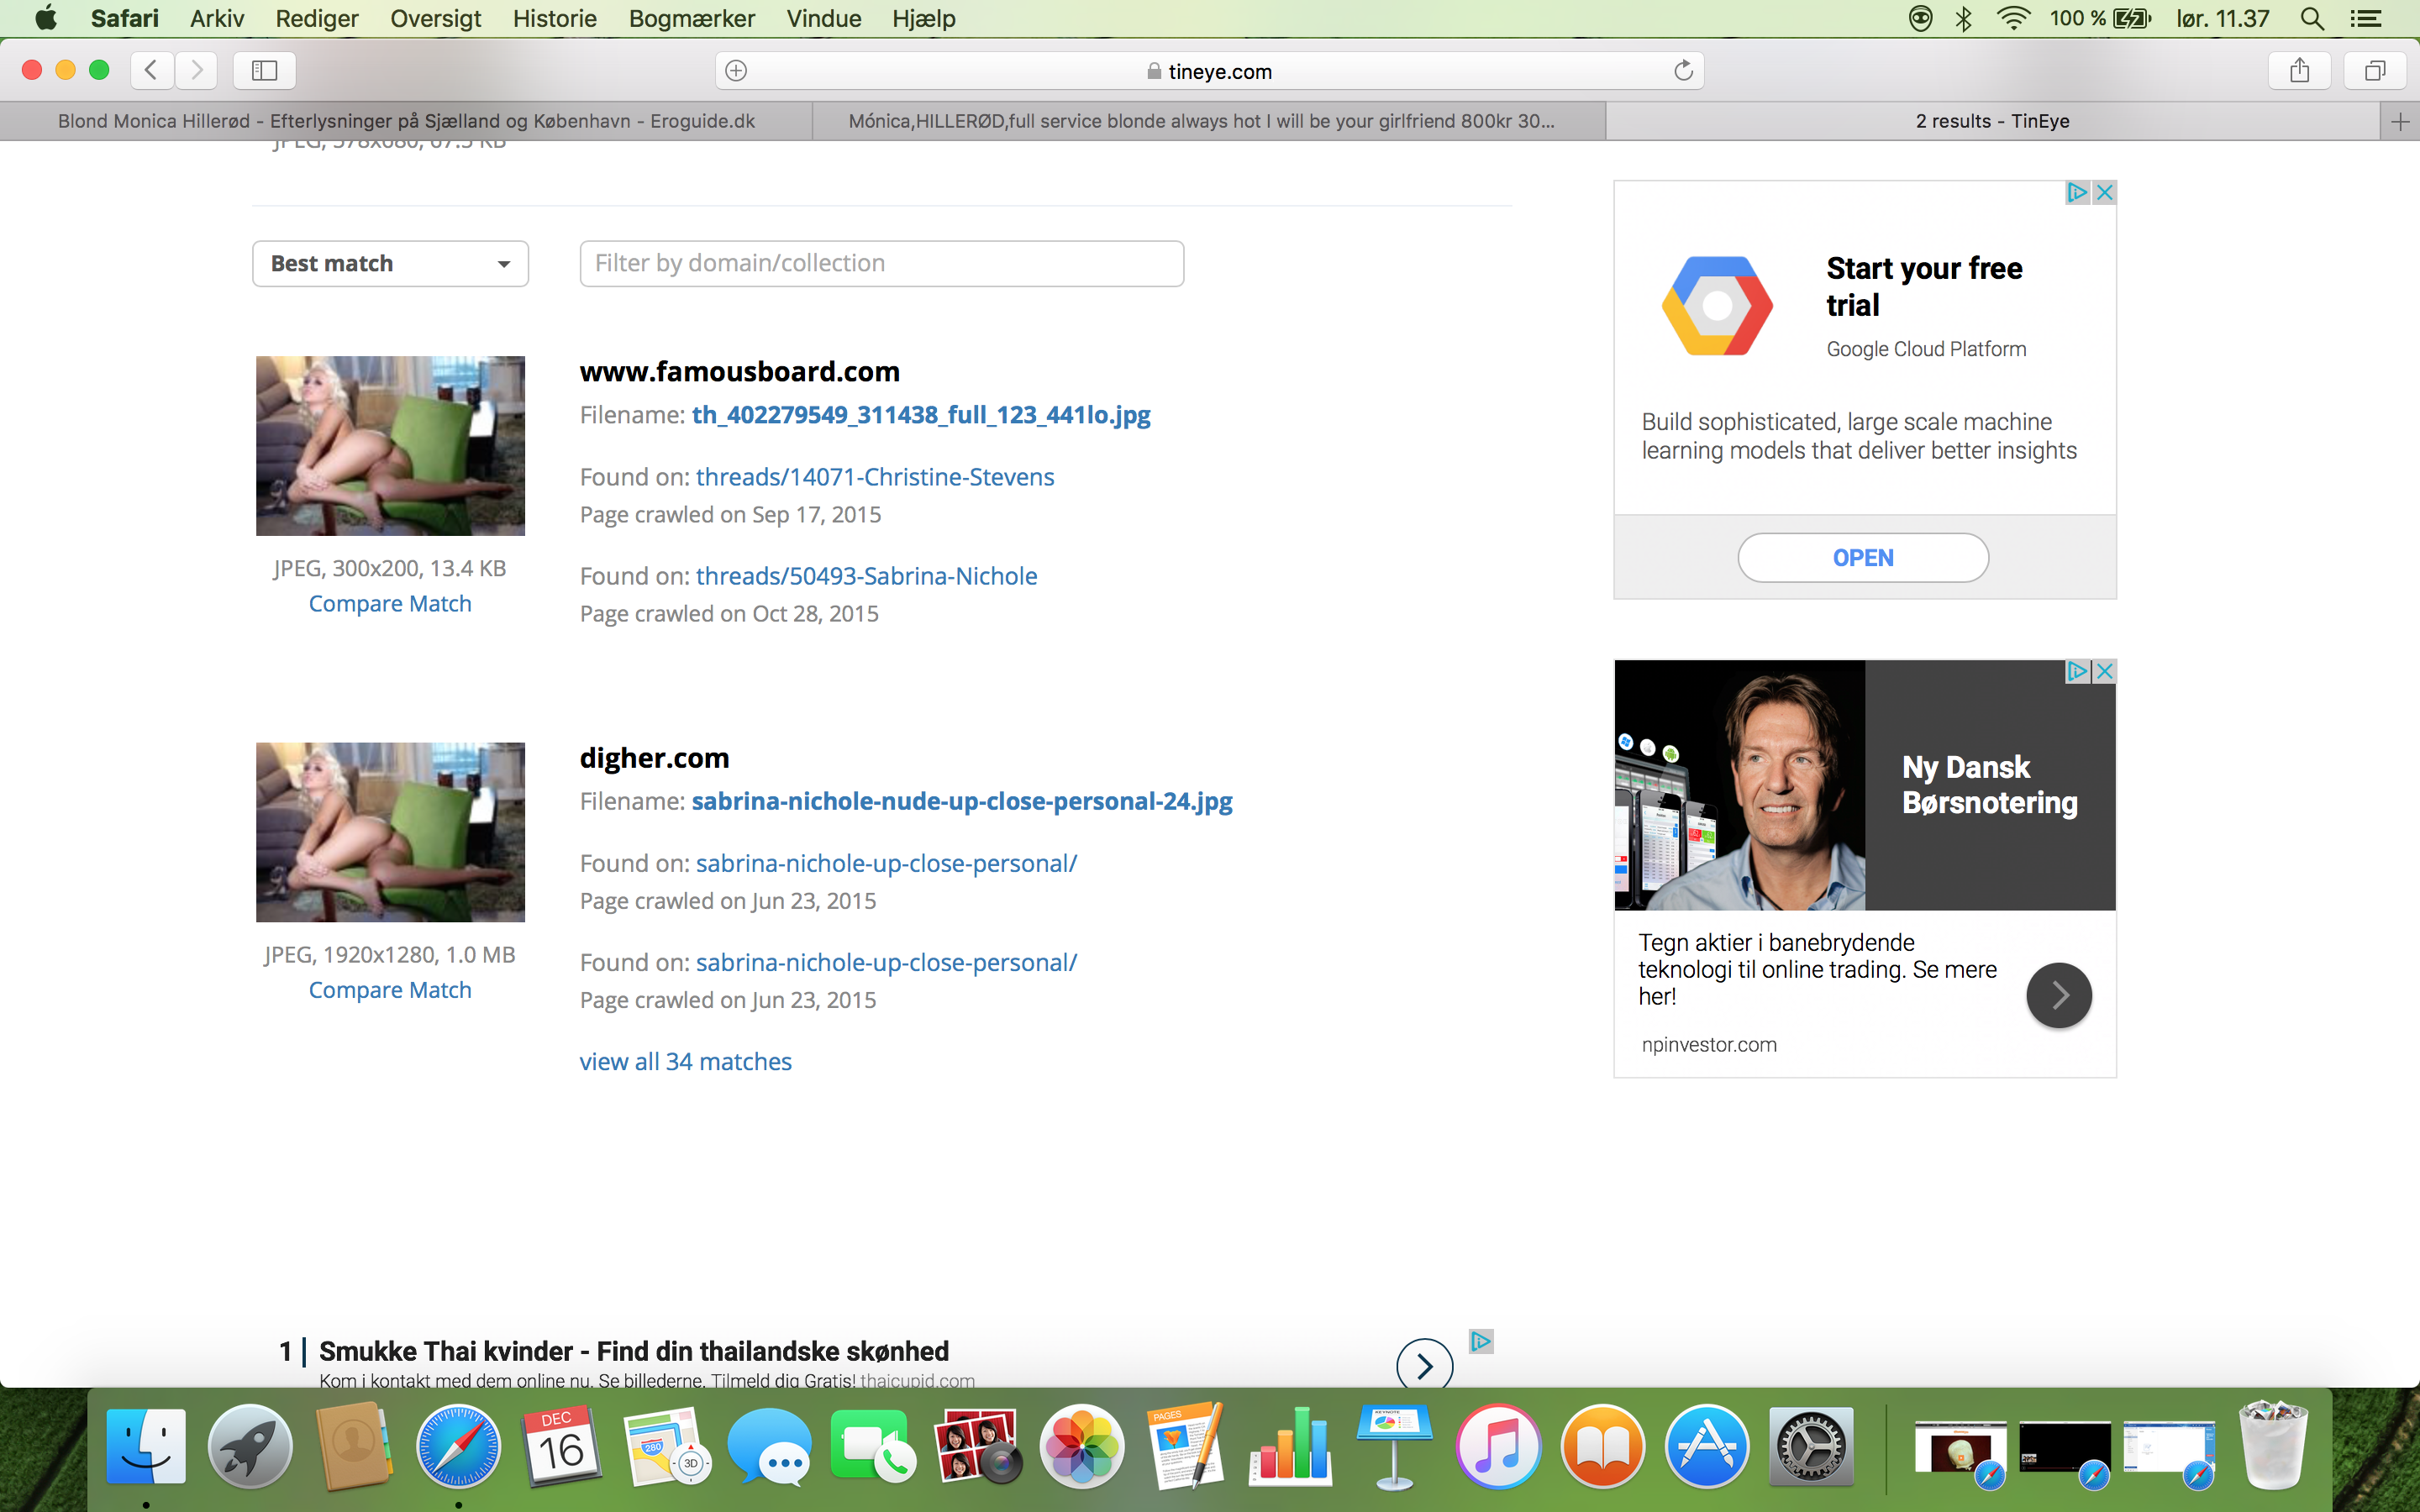The width and height of the screenshot is (2420, 1512).
Task: Expand the Best match sort dropdown
Action: 390,264
